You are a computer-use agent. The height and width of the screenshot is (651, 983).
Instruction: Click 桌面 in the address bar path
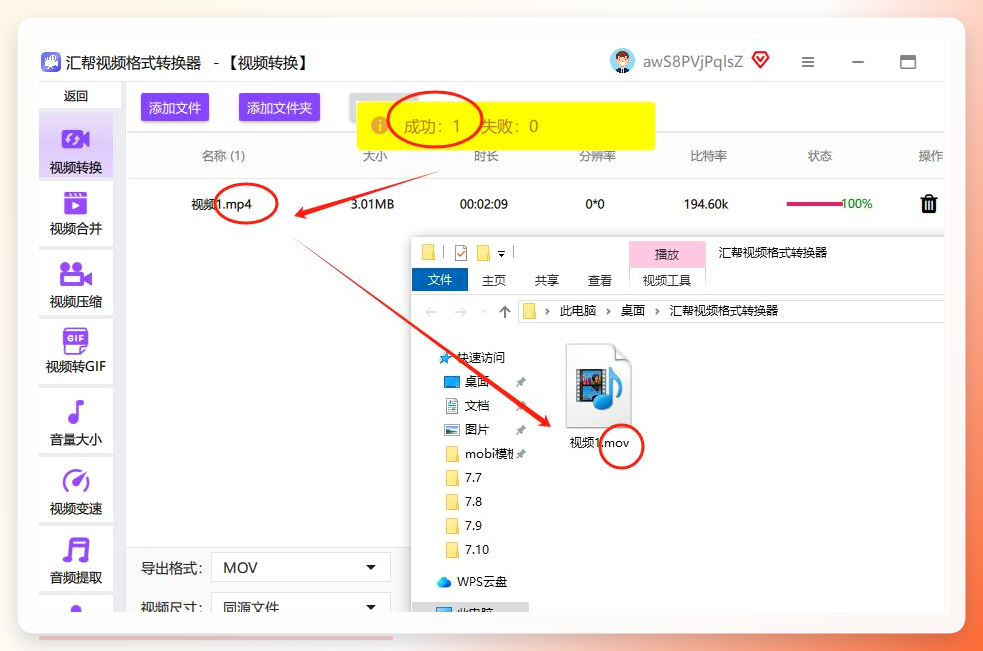point(633,310)
